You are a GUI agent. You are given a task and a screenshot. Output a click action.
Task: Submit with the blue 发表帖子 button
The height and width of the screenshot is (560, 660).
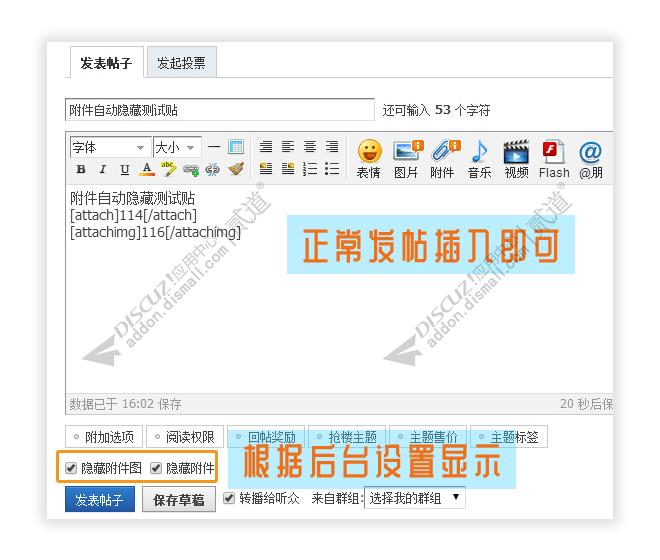coord(100,499)
